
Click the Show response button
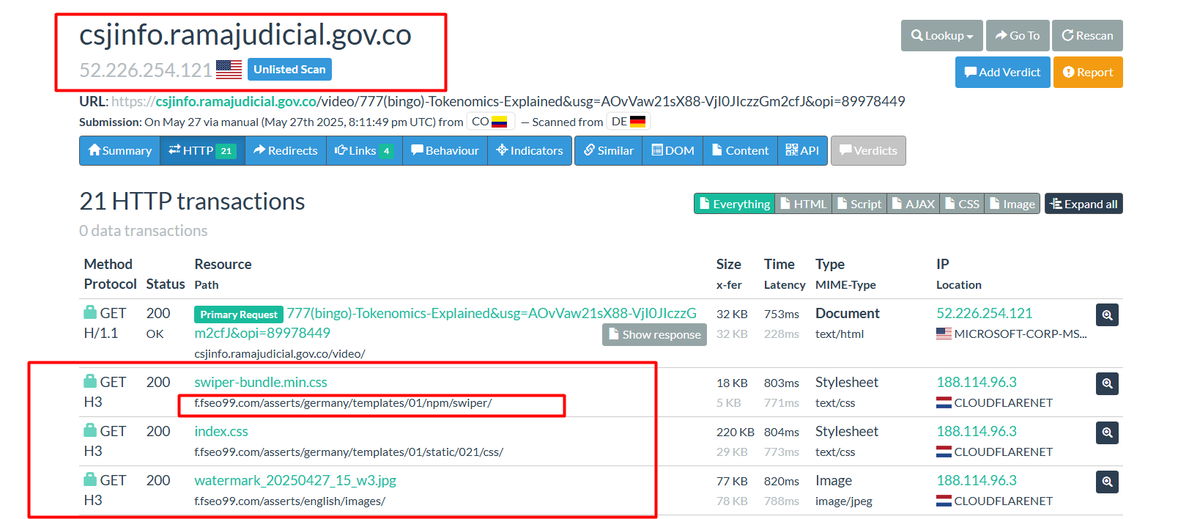[x=654, y=334]
